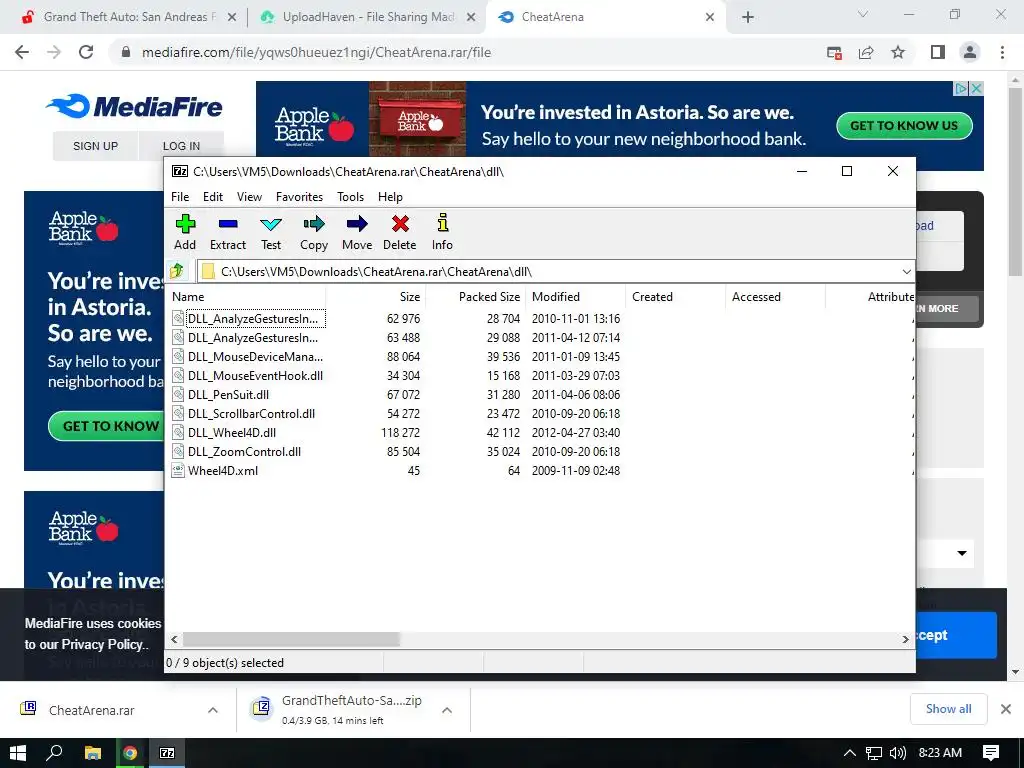Open the notification center icon
1024x768 pixels.
pos(991,753)
